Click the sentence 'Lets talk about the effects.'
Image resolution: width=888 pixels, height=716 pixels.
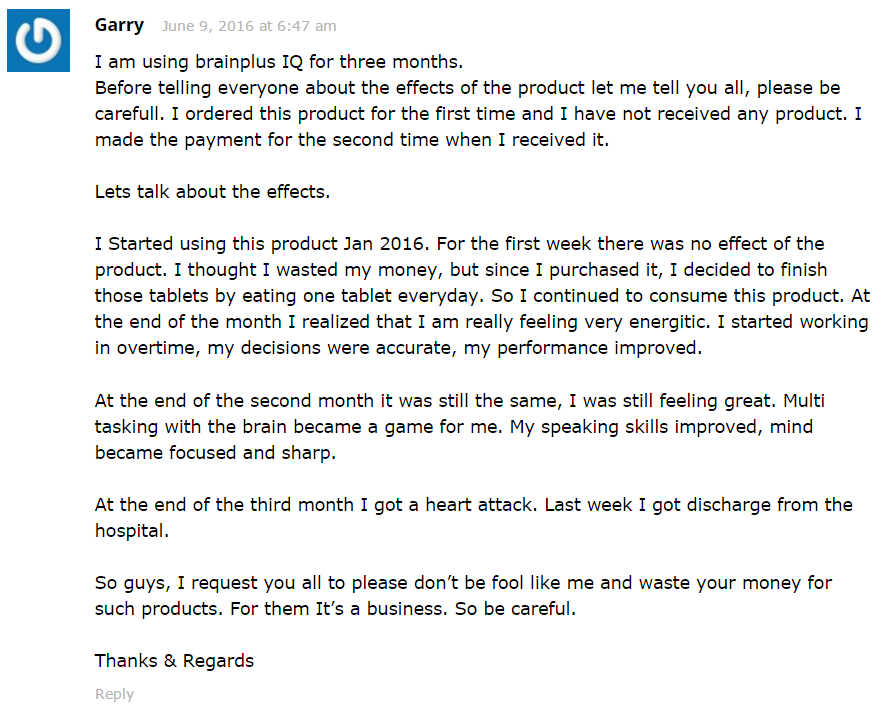coord(212,191)
